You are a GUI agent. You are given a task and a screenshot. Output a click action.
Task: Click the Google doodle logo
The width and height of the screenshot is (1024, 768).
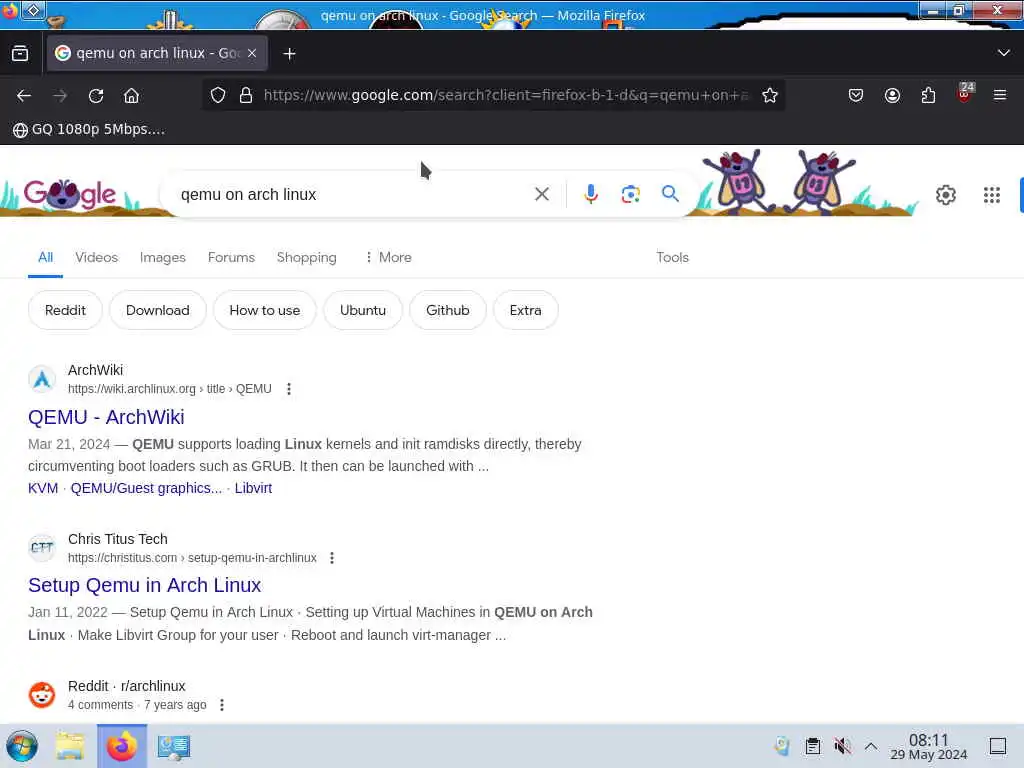70,194
